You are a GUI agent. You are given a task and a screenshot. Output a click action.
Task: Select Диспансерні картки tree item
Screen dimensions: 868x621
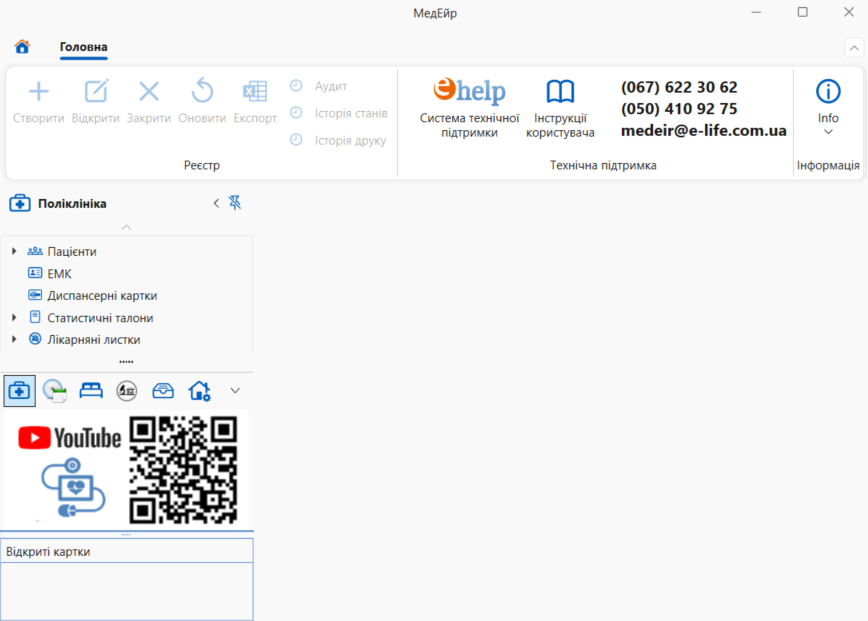(102, 296)
